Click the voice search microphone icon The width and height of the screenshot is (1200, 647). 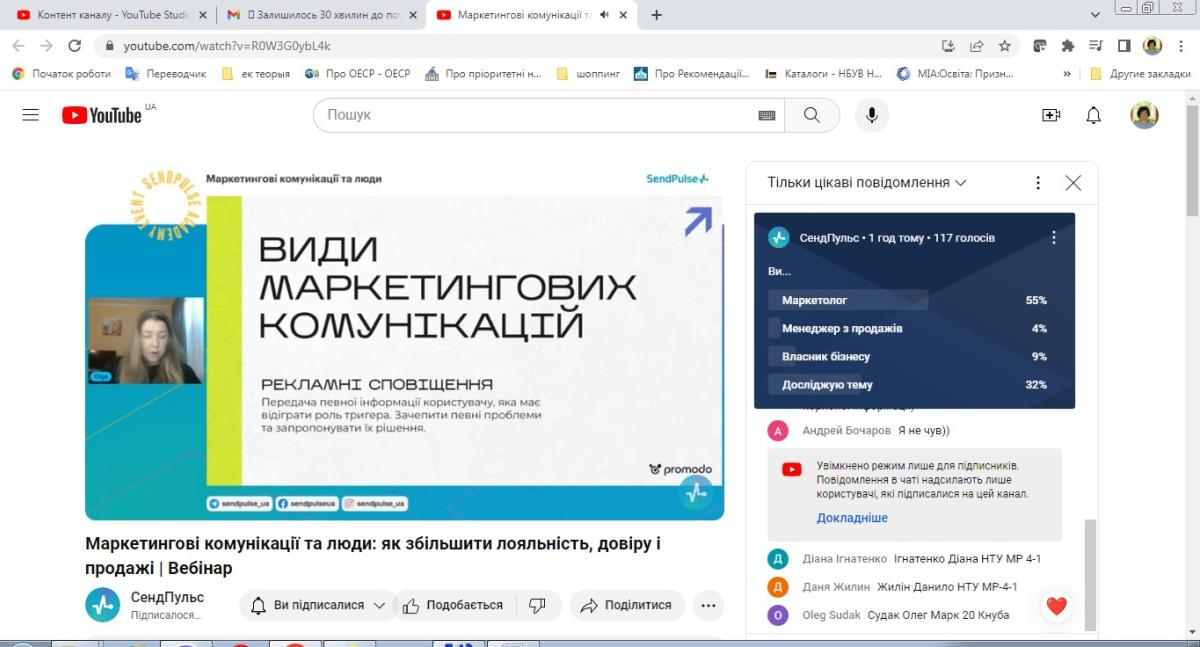872,115
